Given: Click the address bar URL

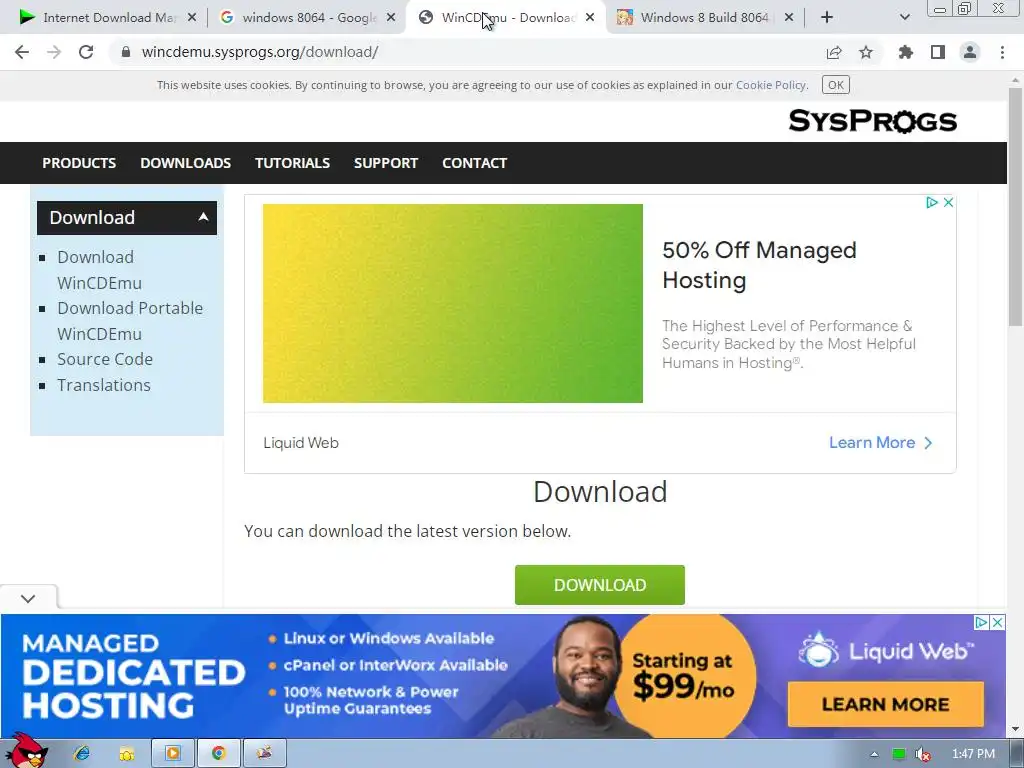Looking at the screenshot, I should (x=260, y=52).
